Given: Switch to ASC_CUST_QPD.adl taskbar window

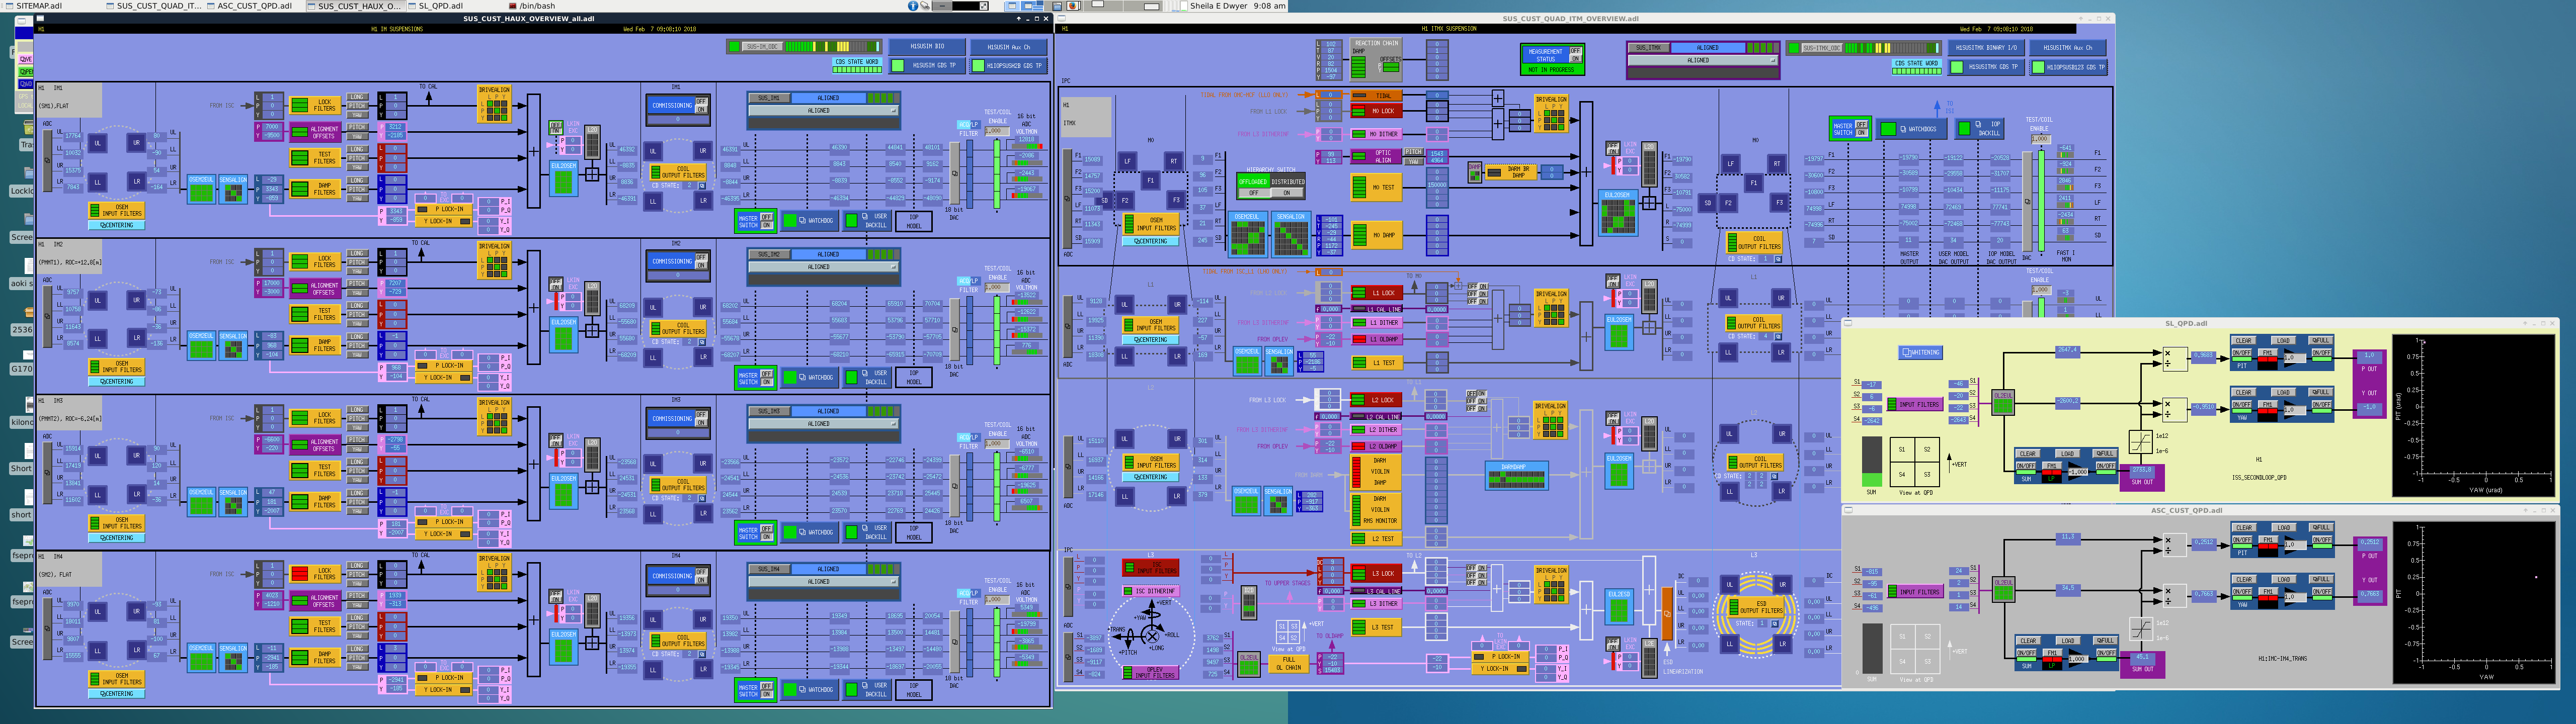Looking at the screenshot, I should point(255,6).
